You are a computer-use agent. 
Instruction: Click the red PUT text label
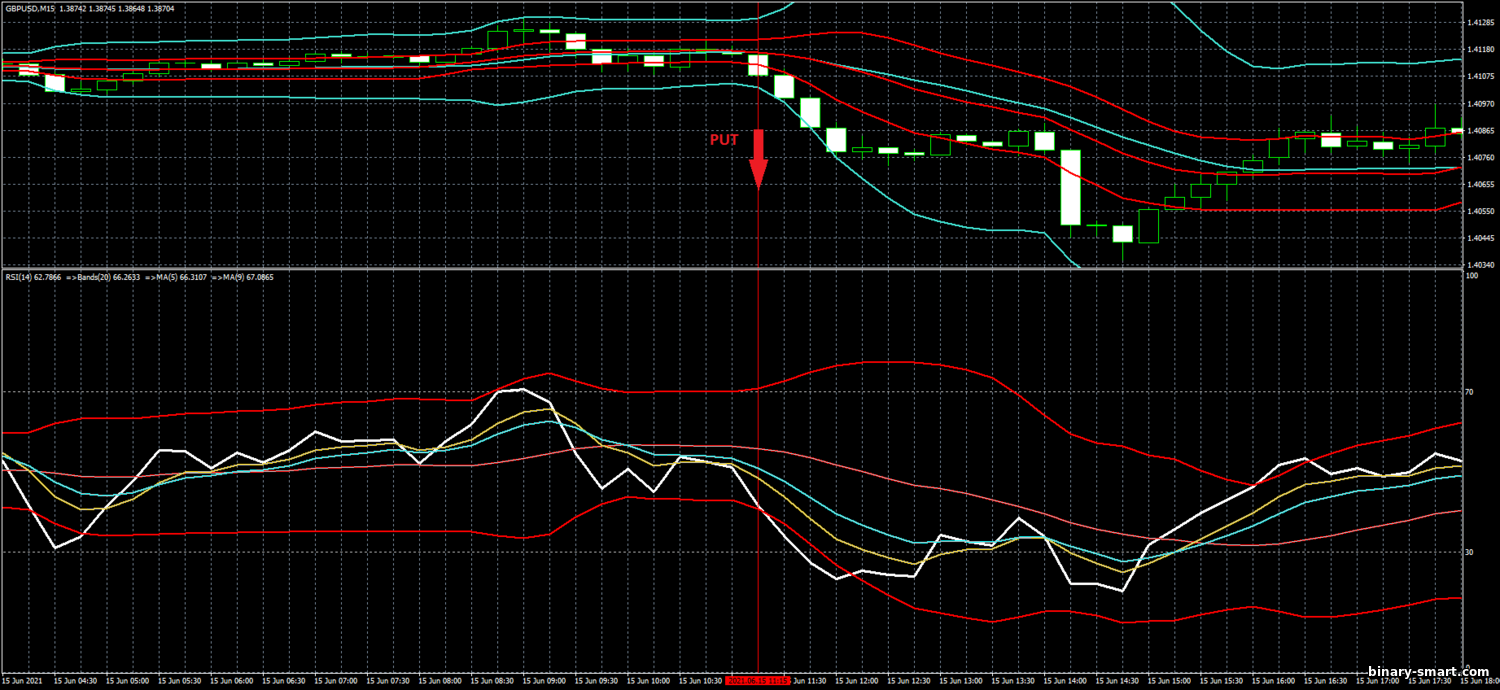[x=724, y=140]
